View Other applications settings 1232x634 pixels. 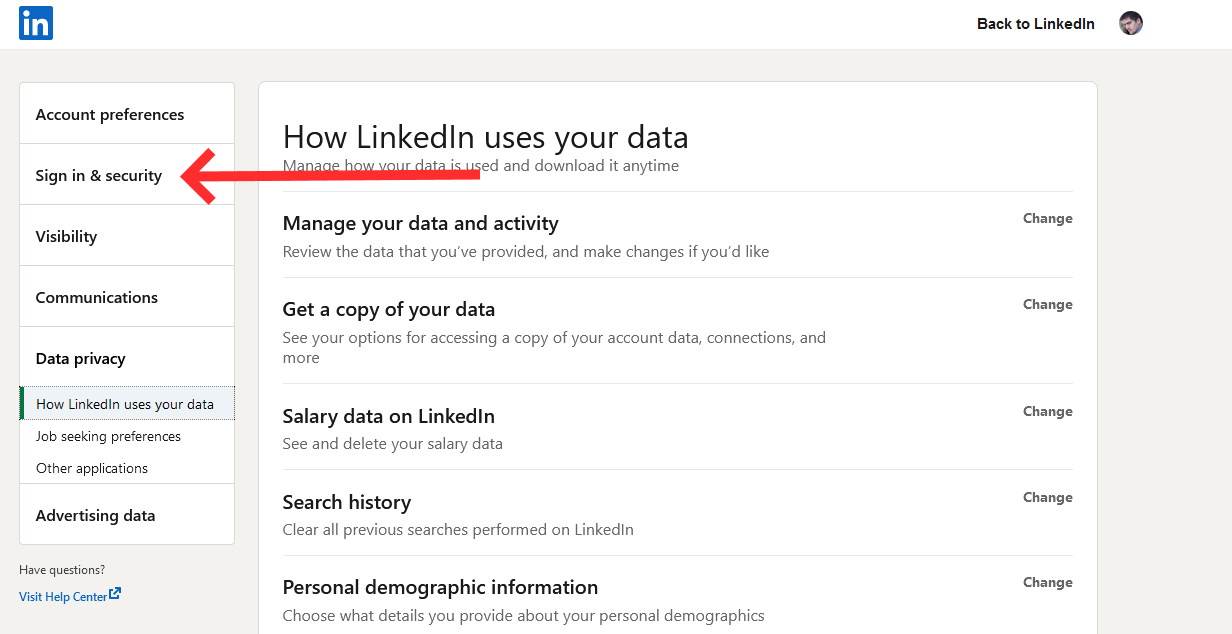click(x=92, y=468)
